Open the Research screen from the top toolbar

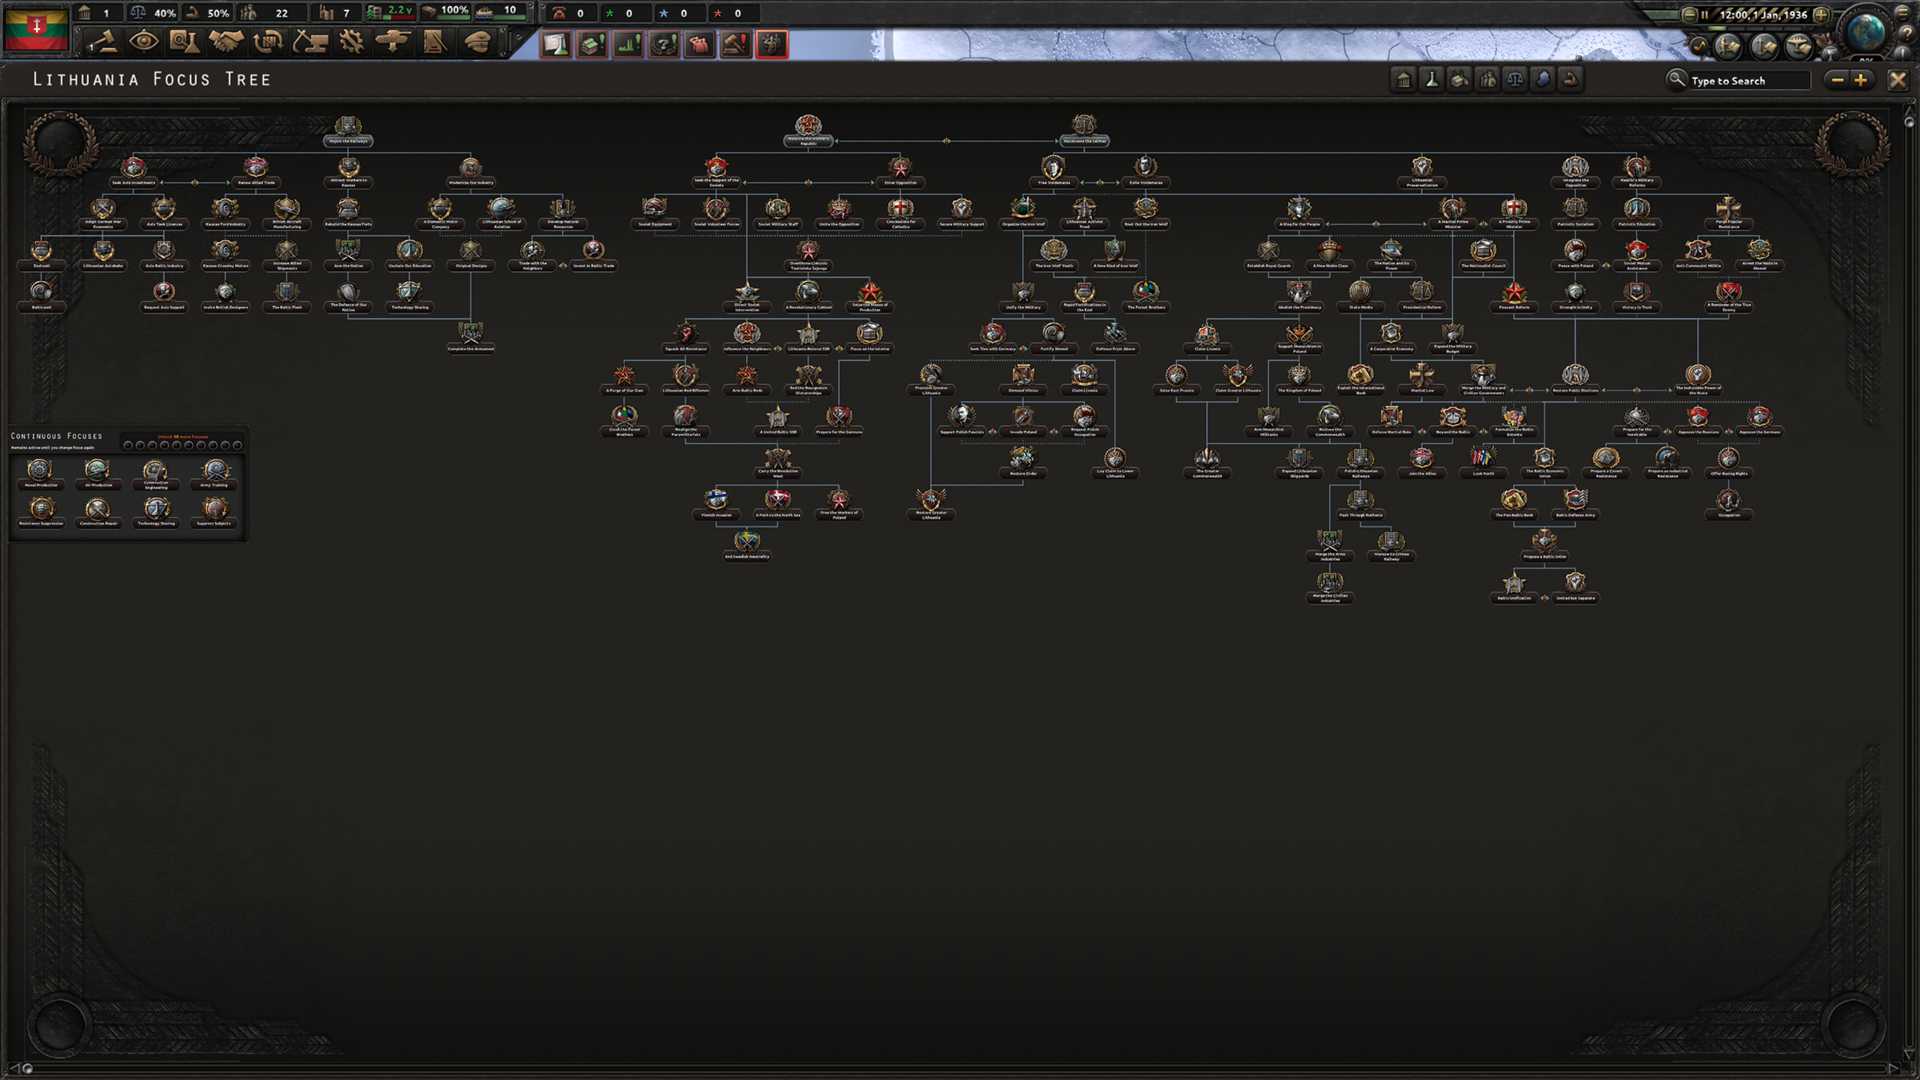[x=184, y=42]
